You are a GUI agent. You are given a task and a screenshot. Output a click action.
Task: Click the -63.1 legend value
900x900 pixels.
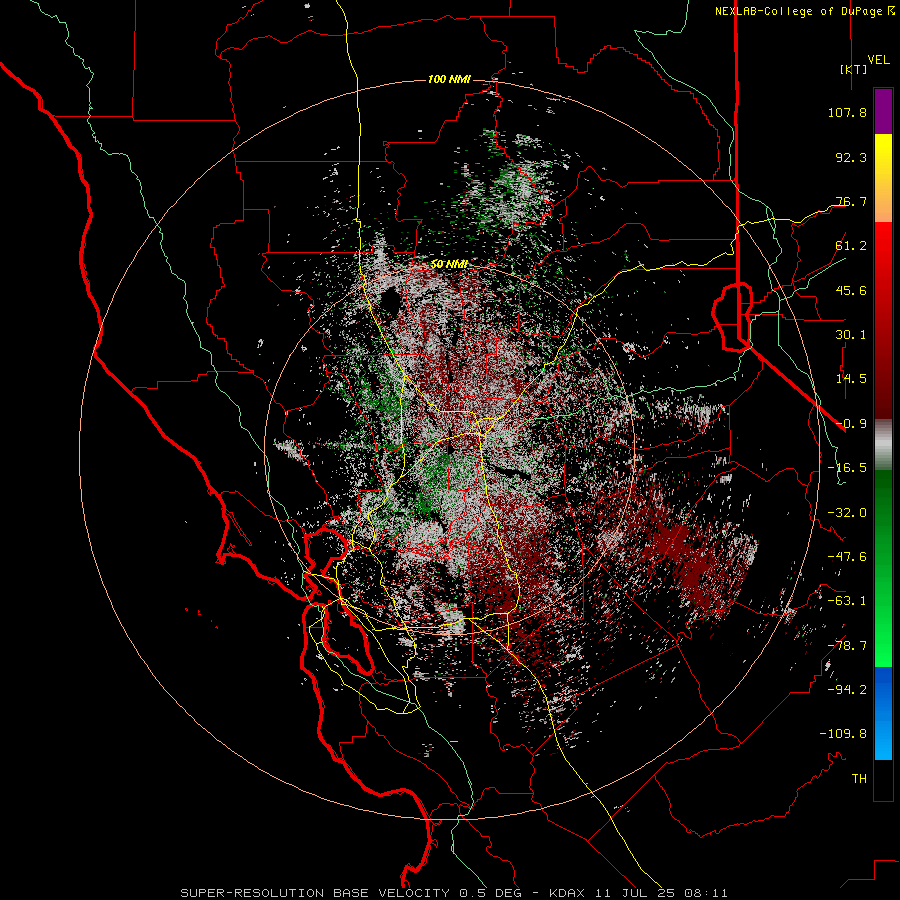pyautogui.click(x=847, y=601)
